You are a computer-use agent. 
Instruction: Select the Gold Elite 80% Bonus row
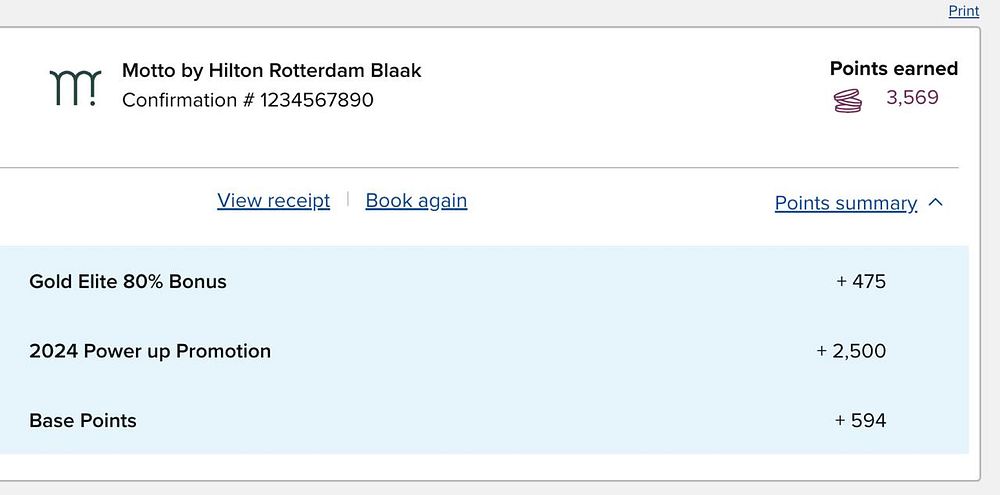coord(128,282)
